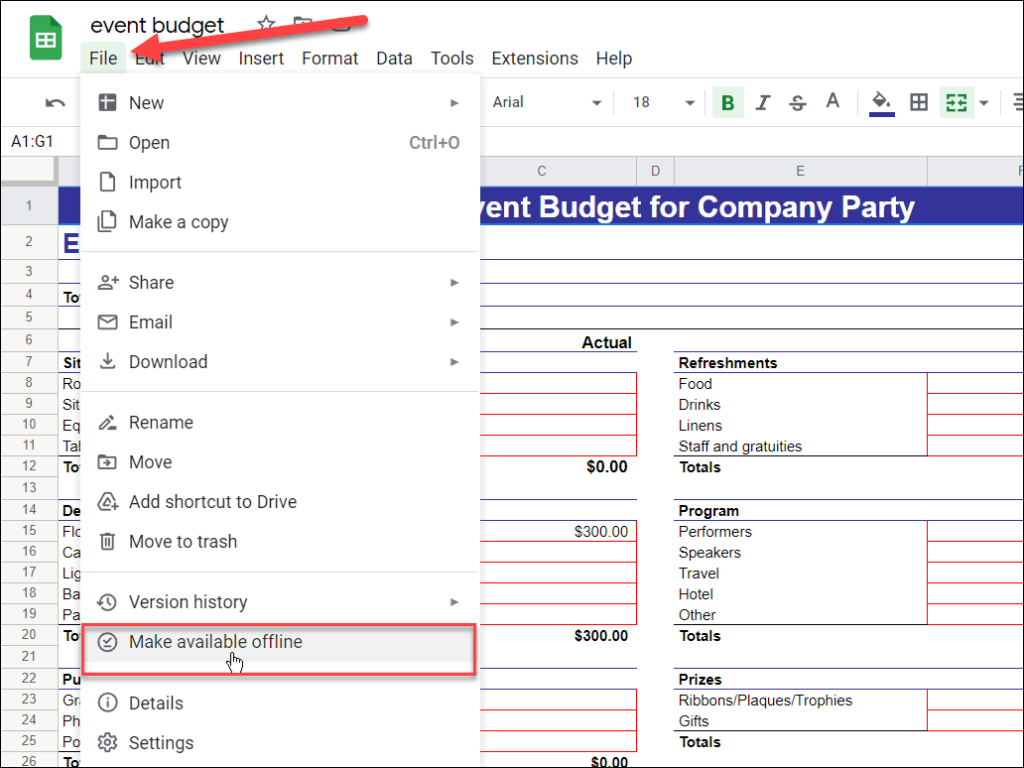1024x768 pixels.
Task: Open the Data menu
Action: (x=394, y=58)
